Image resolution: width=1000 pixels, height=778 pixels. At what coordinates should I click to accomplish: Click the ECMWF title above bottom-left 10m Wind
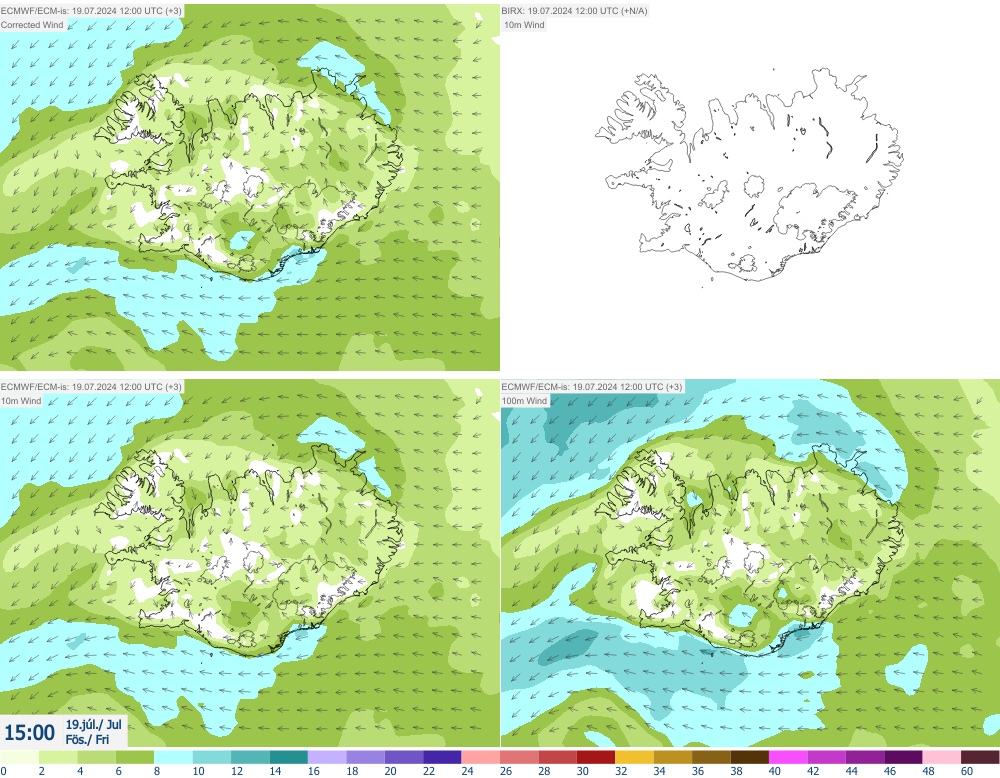91,386
